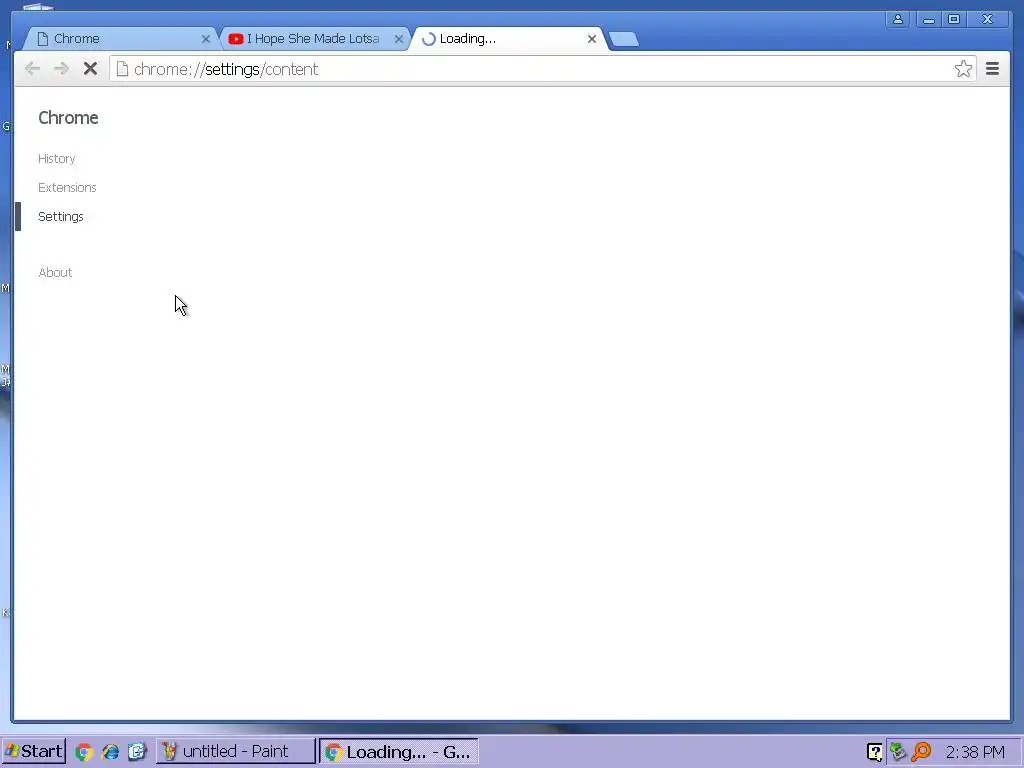Open History in the sidebar
This screenshot has width=1024, height=768.
[x=57, y=159]
